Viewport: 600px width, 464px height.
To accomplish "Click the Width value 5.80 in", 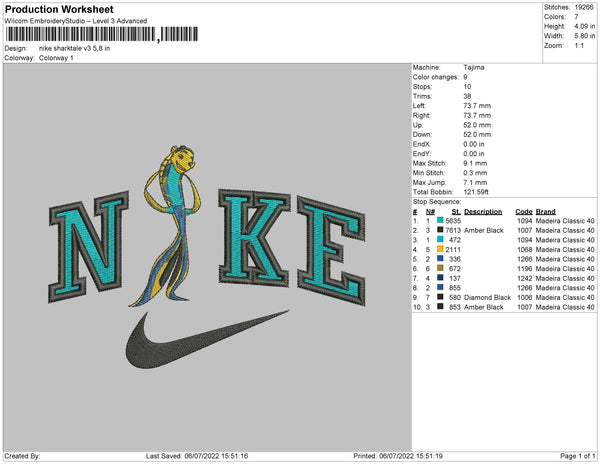I will [x=585, y=36].
